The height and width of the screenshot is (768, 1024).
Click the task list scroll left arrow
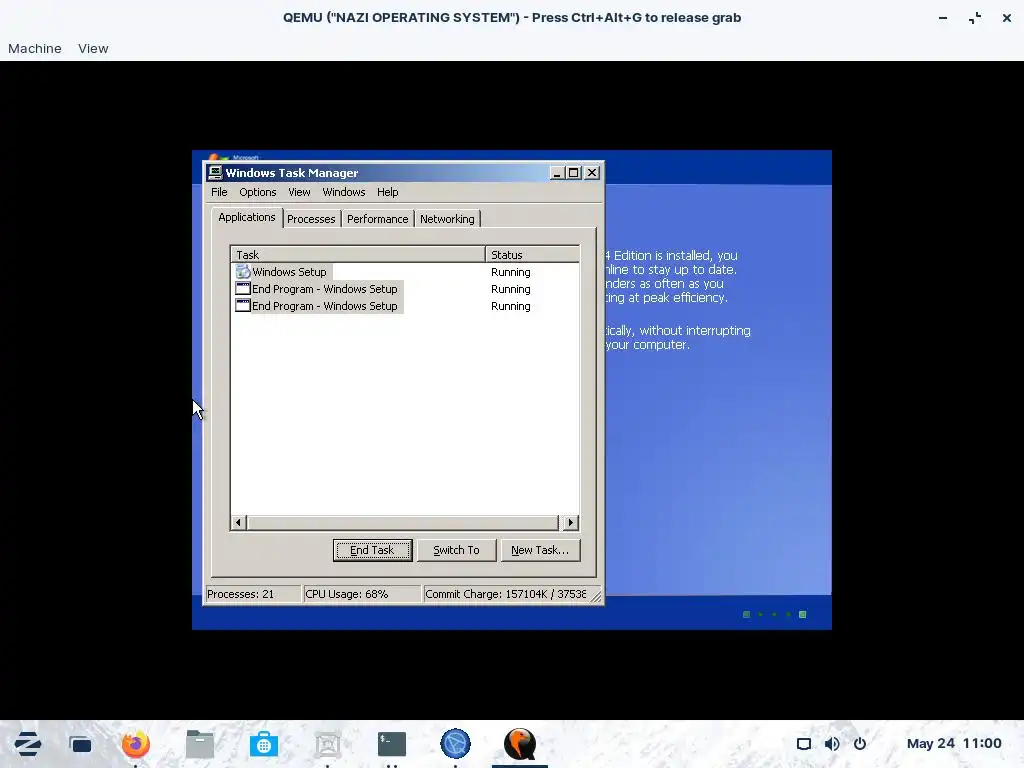click(238, 522)
